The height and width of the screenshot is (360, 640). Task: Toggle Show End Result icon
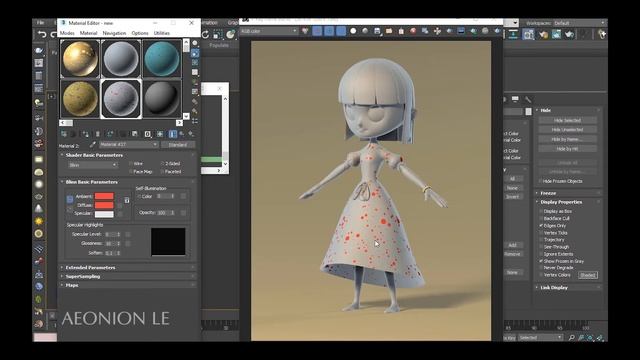pyautogui.click(x=173, y=134)
